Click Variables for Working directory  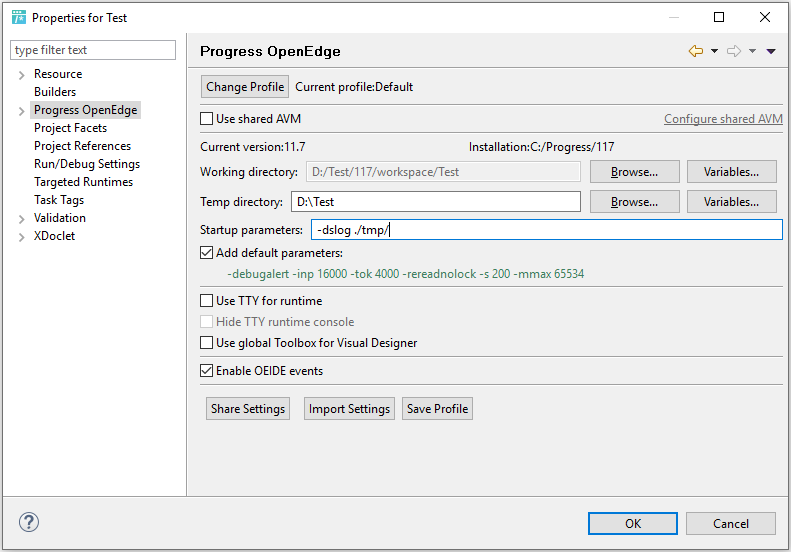click(x=731, y=172)
